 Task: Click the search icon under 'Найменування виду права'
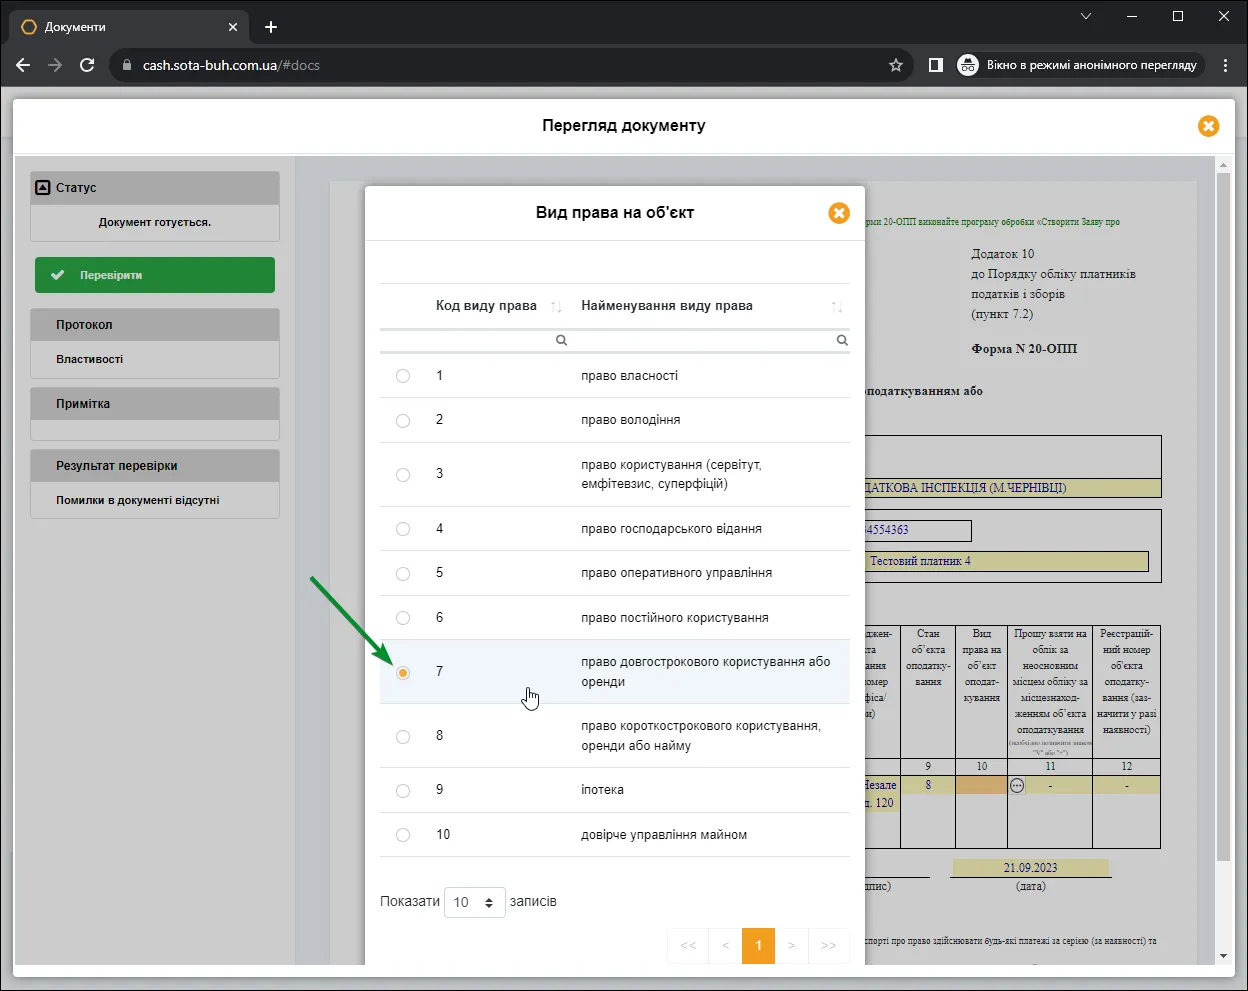[x=842, y=340]
